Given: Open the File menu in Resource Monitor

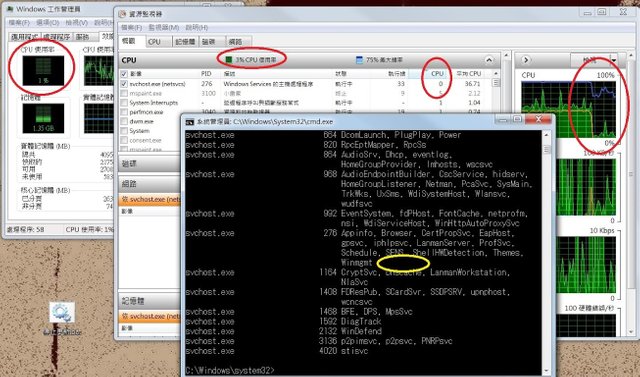Looking at the screenshot, I should tap(131, 28).
